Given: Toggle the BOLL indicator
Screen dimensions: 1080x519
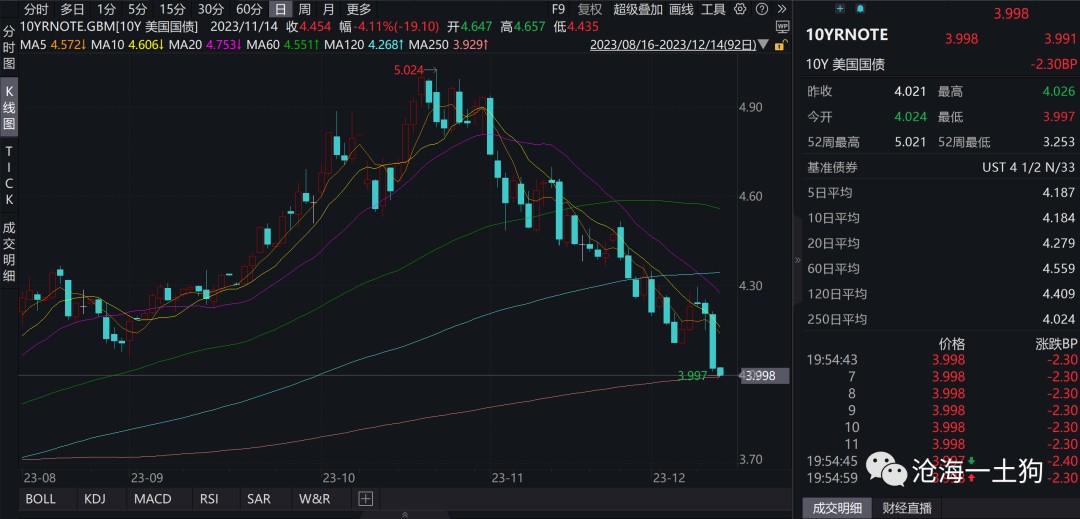Looking at the screenshot, I should [41, 498].
